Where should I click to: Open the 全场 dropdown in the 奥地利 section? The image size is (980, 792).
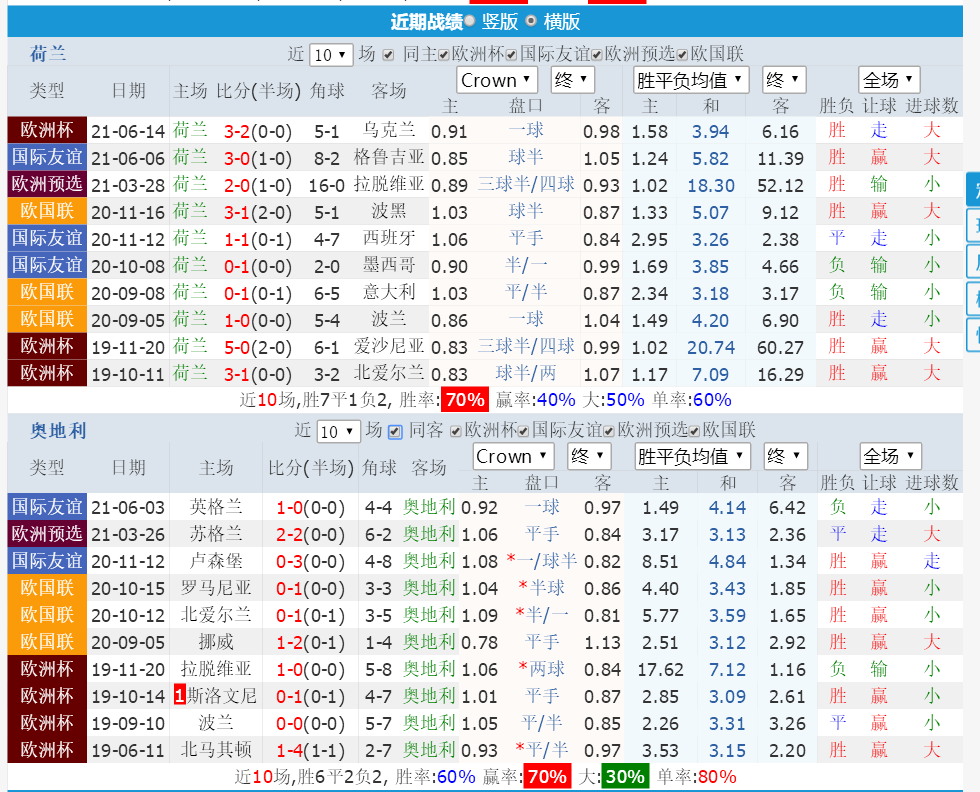[x=889, y=456]
